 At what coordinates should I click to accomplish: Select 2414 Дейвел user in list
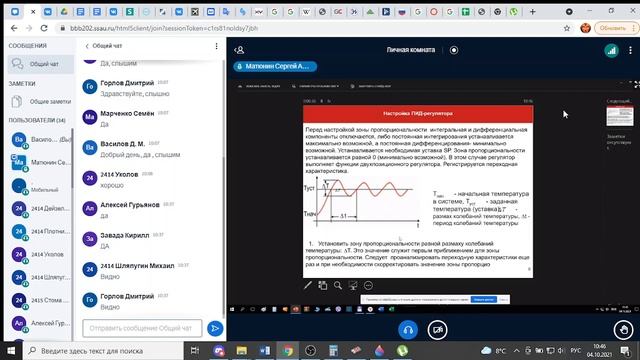pyautogui.click(x=40, y=209)
